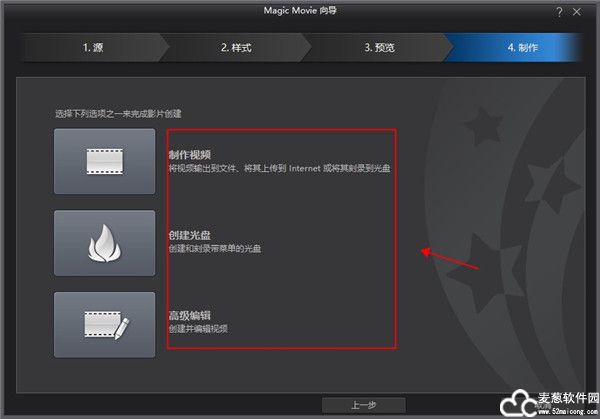Viewport: 600px width, 419px height.
Task: Click the 高级编辑 heading text
Action: pos(190,315)
